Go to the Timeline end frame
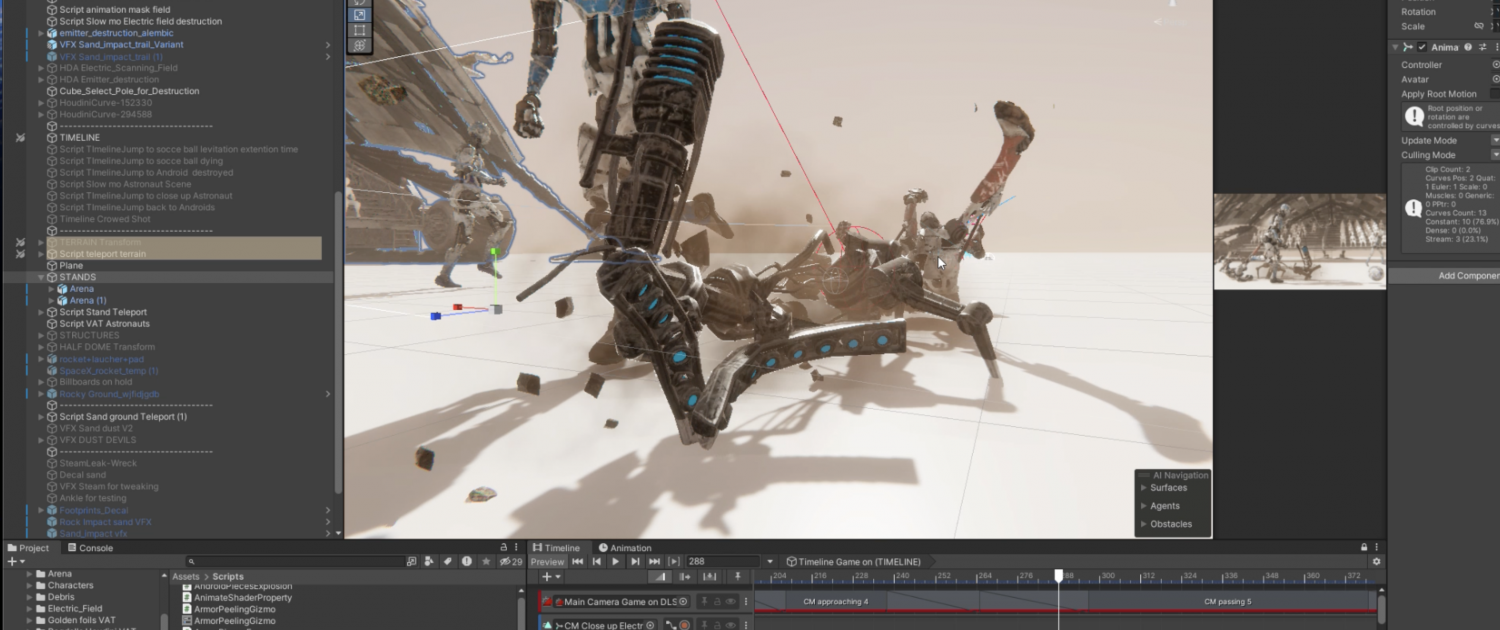 click(654, 562)
